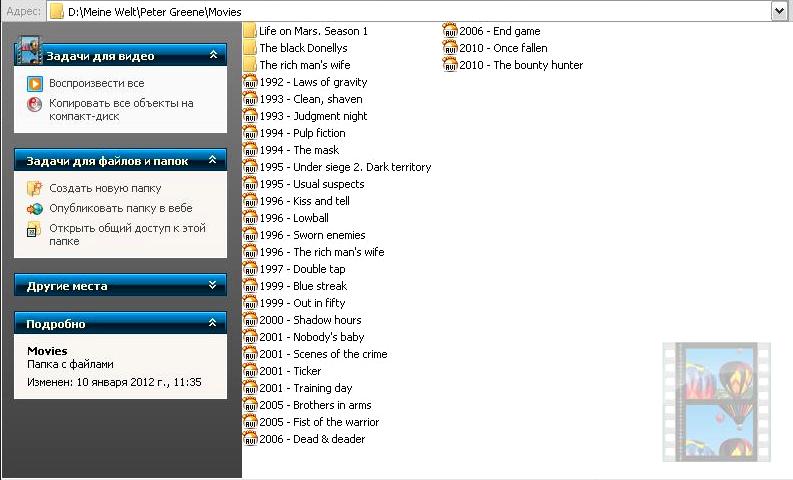Click the share folder access icon
The width and height of the screenshot is (793, 480).
click(34, 229)
